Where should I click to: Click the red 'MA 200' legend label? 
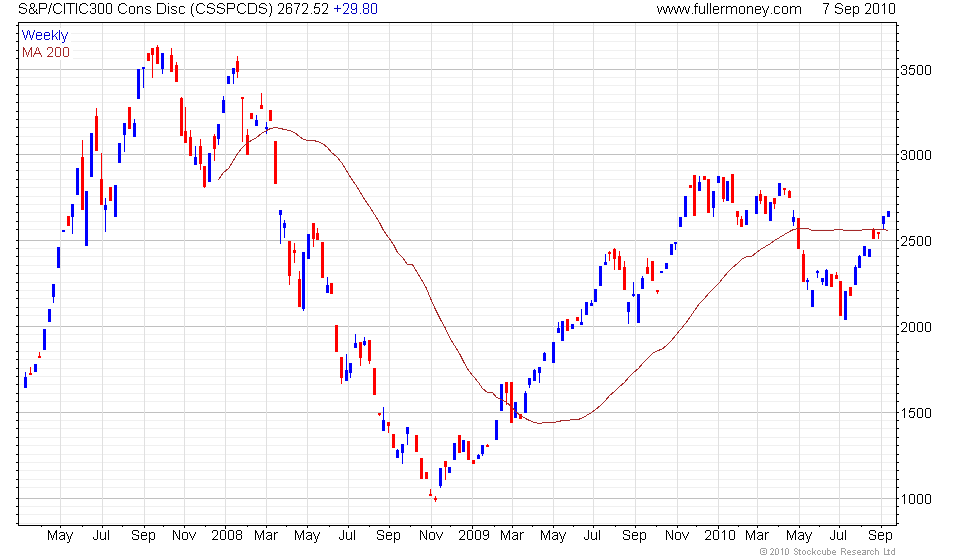46,52
